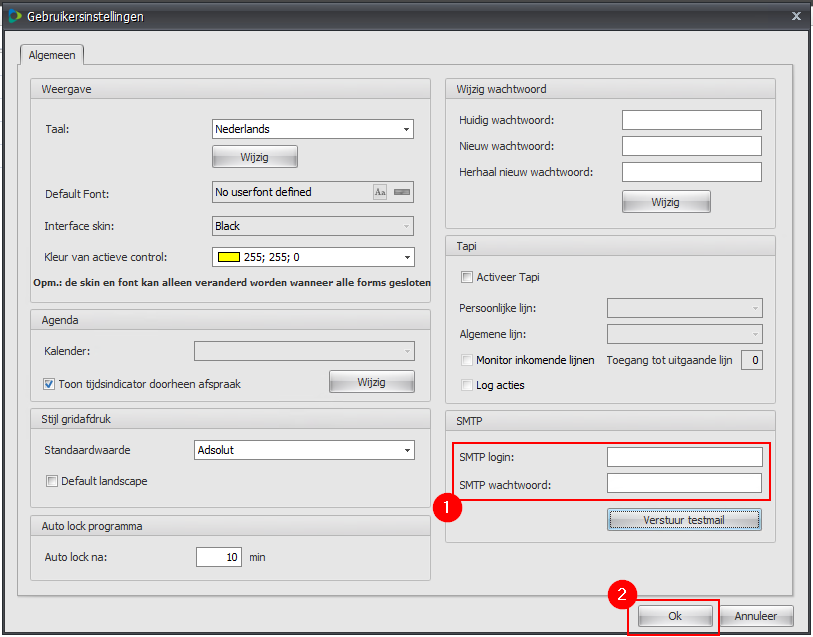Check the Default landscape option
Viewport: 813px width, 637px height.
52,481
